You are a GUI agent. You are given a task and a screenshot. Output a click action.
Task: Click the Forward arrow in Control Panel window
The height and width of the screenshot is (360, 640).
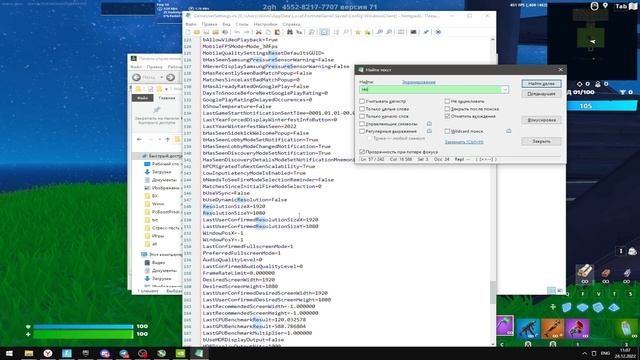[x=171, y=77]
